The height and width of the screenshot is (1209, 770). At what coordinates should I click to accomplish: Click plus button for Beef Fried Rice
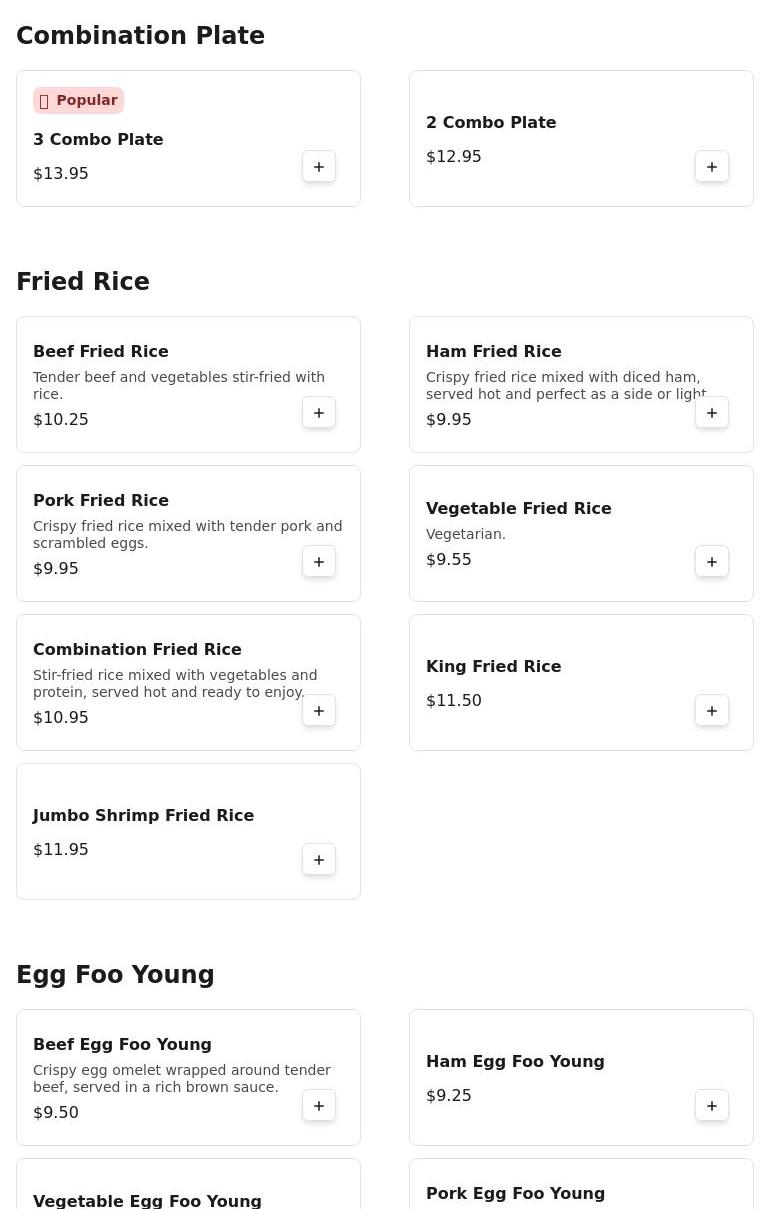pyautogui.click(x=319, y=413)
